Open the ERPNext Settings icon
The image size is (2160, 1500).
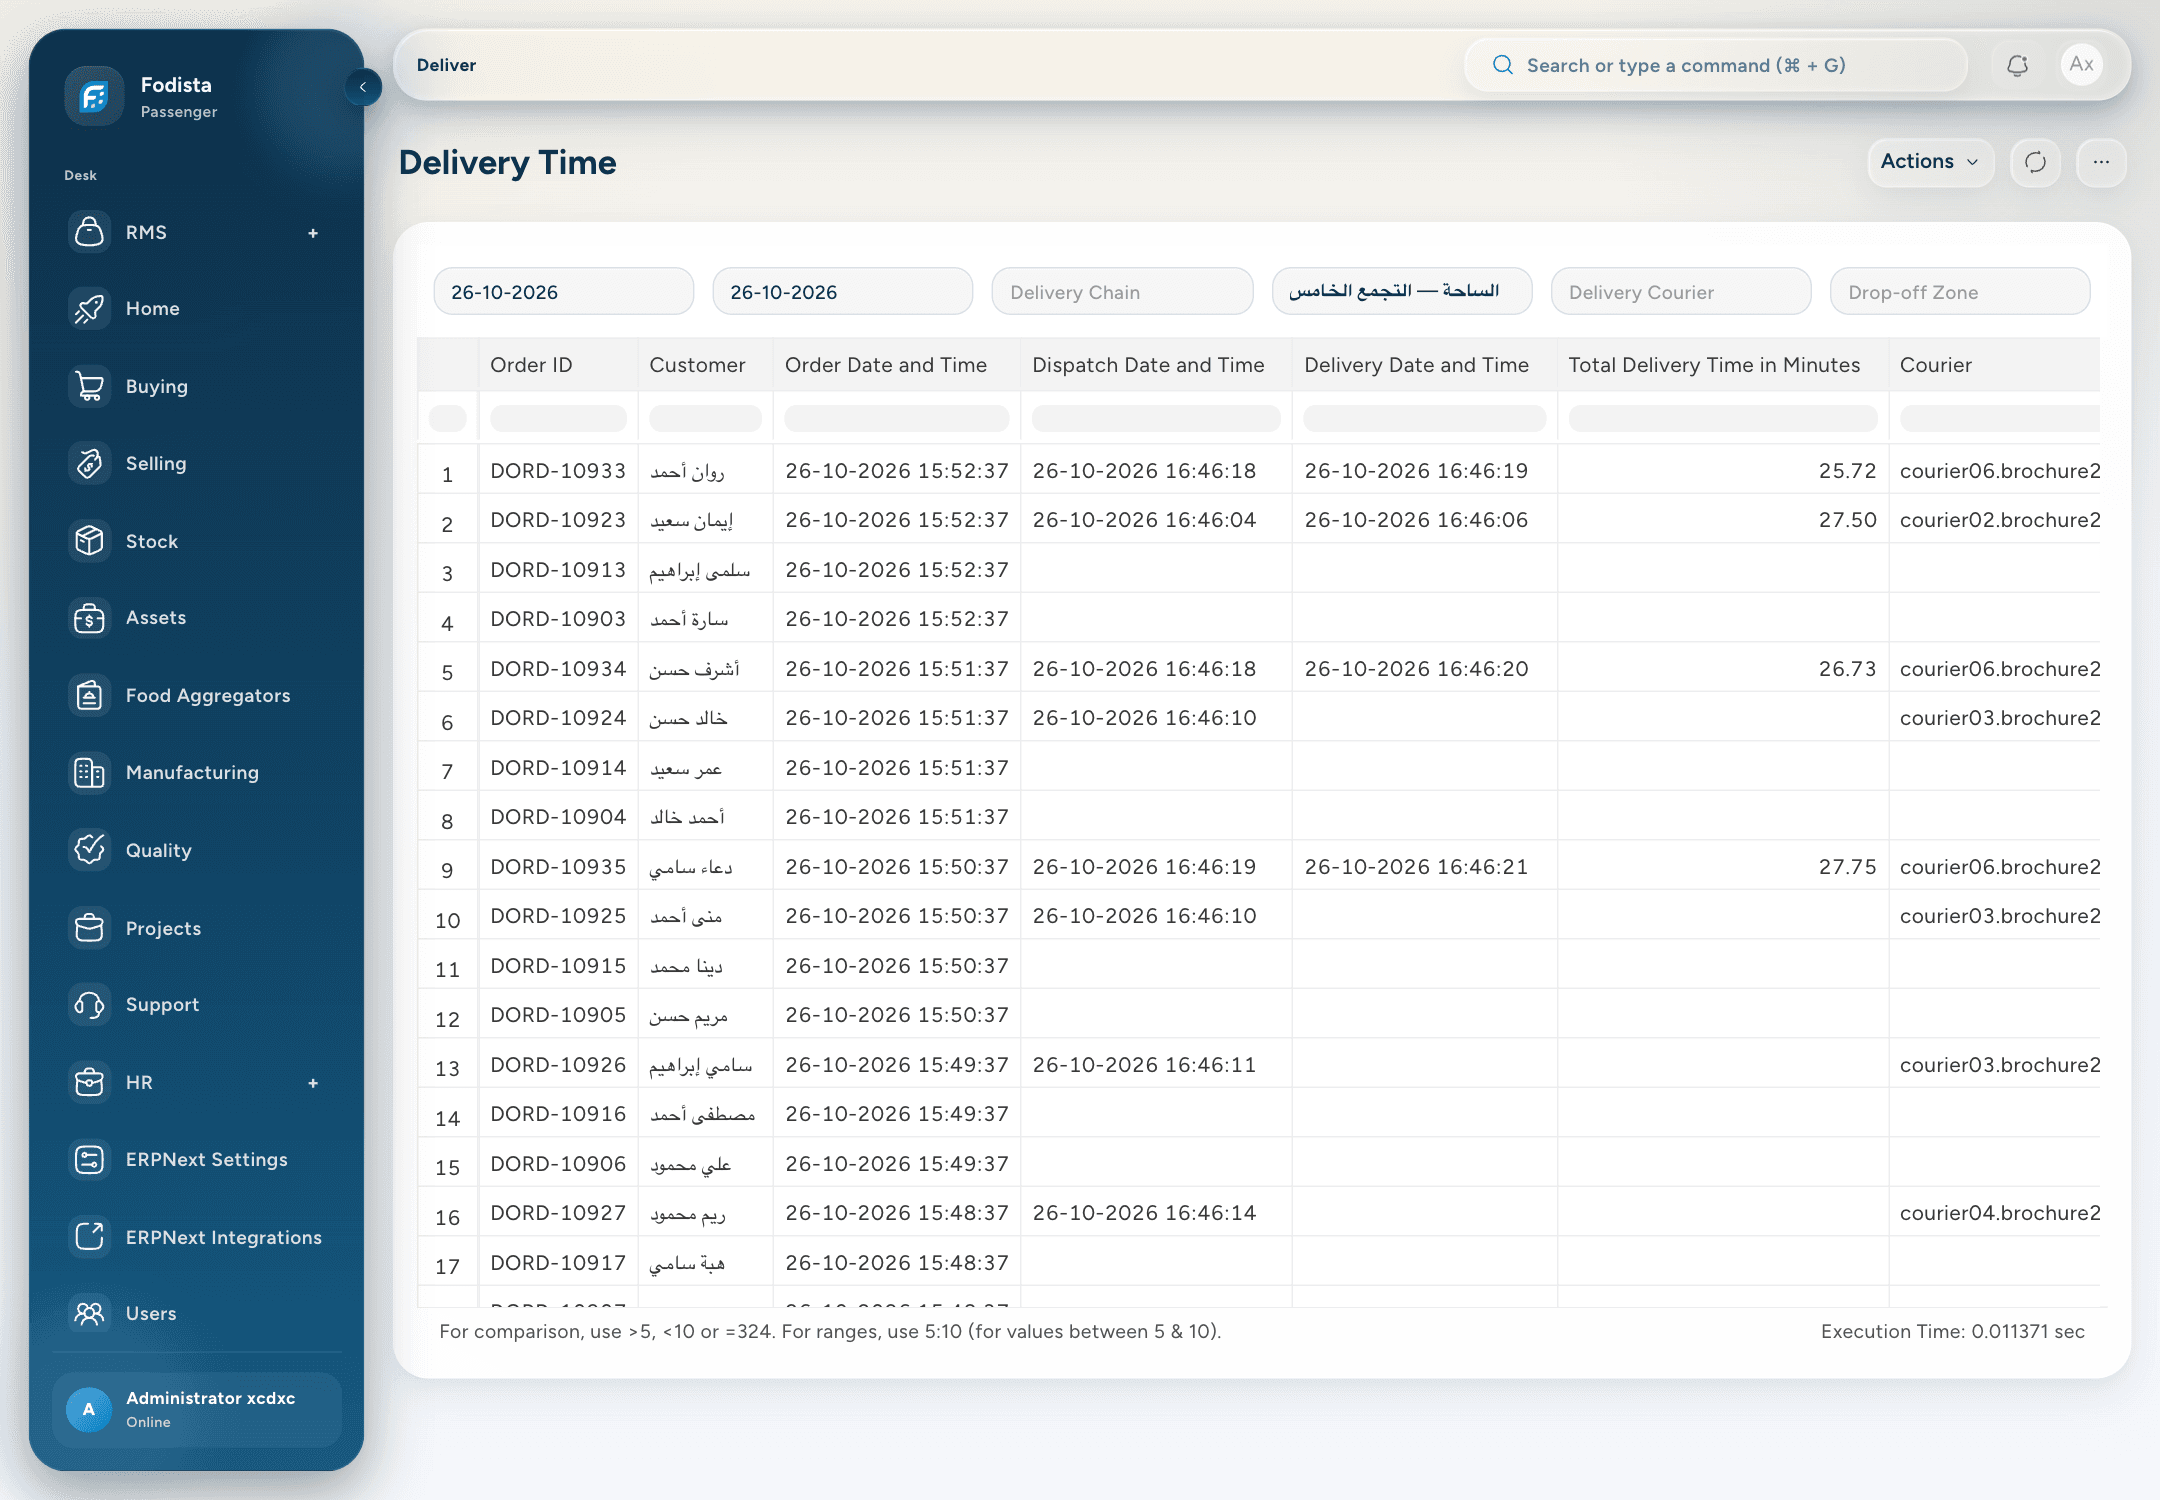click(x=89, y=1160)
